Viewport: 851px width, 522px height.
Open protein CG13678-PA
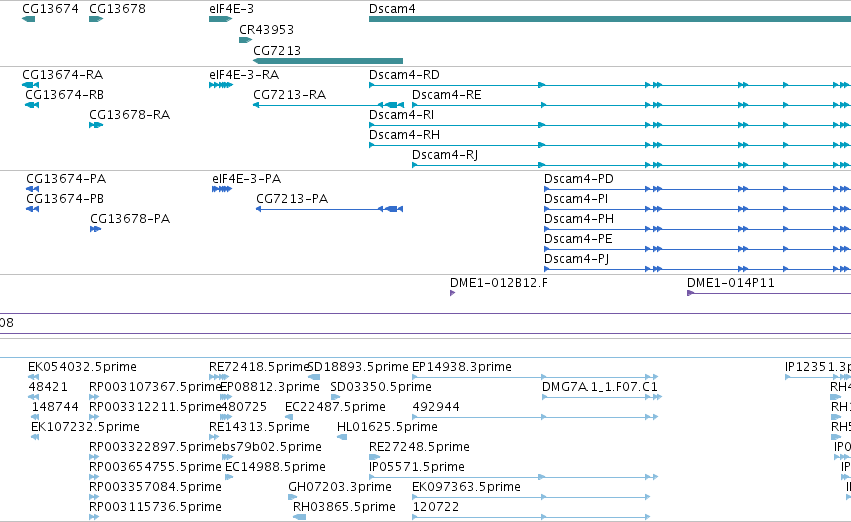point(130,219)
